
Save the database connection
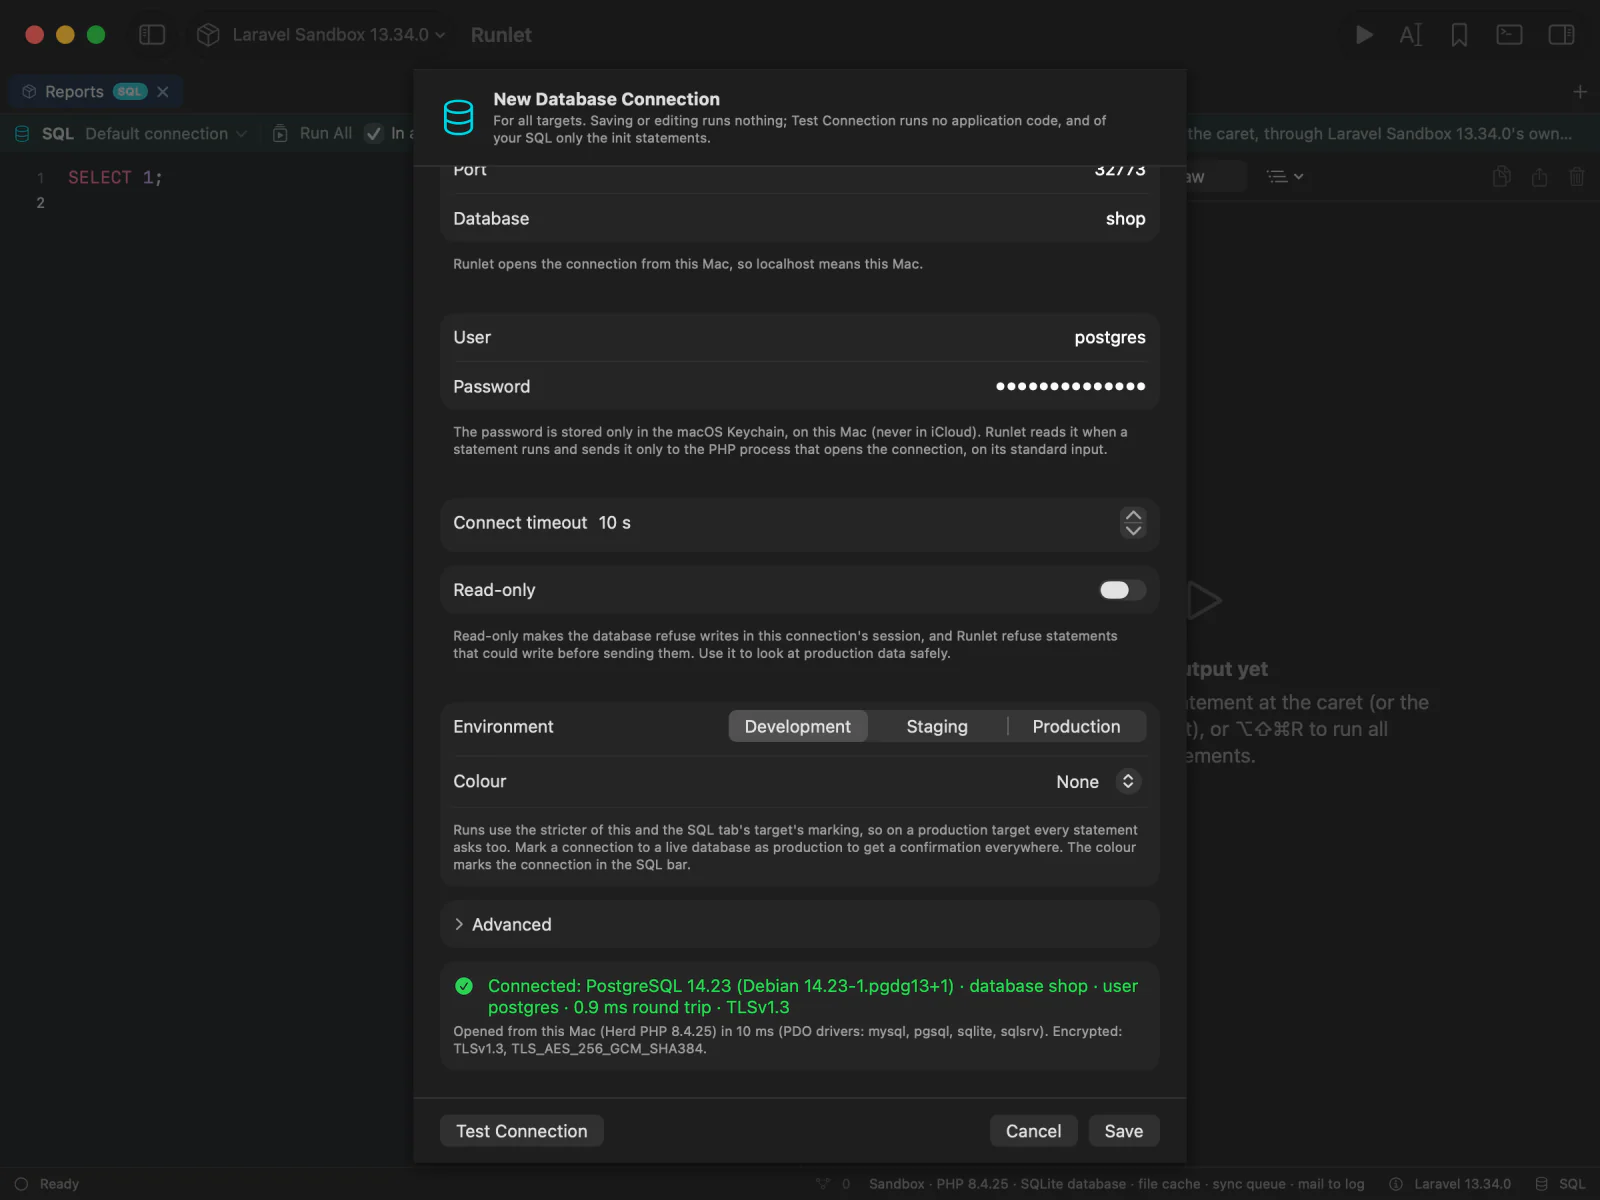coord(1124,1131)
